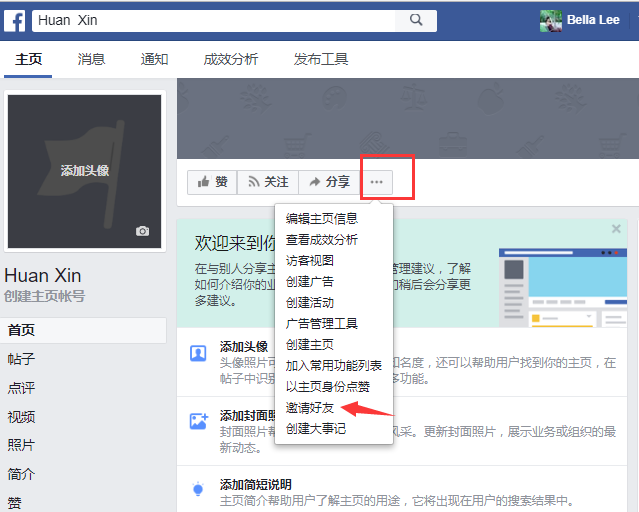Open 点评 in the left sidebar

click(21, 388)
